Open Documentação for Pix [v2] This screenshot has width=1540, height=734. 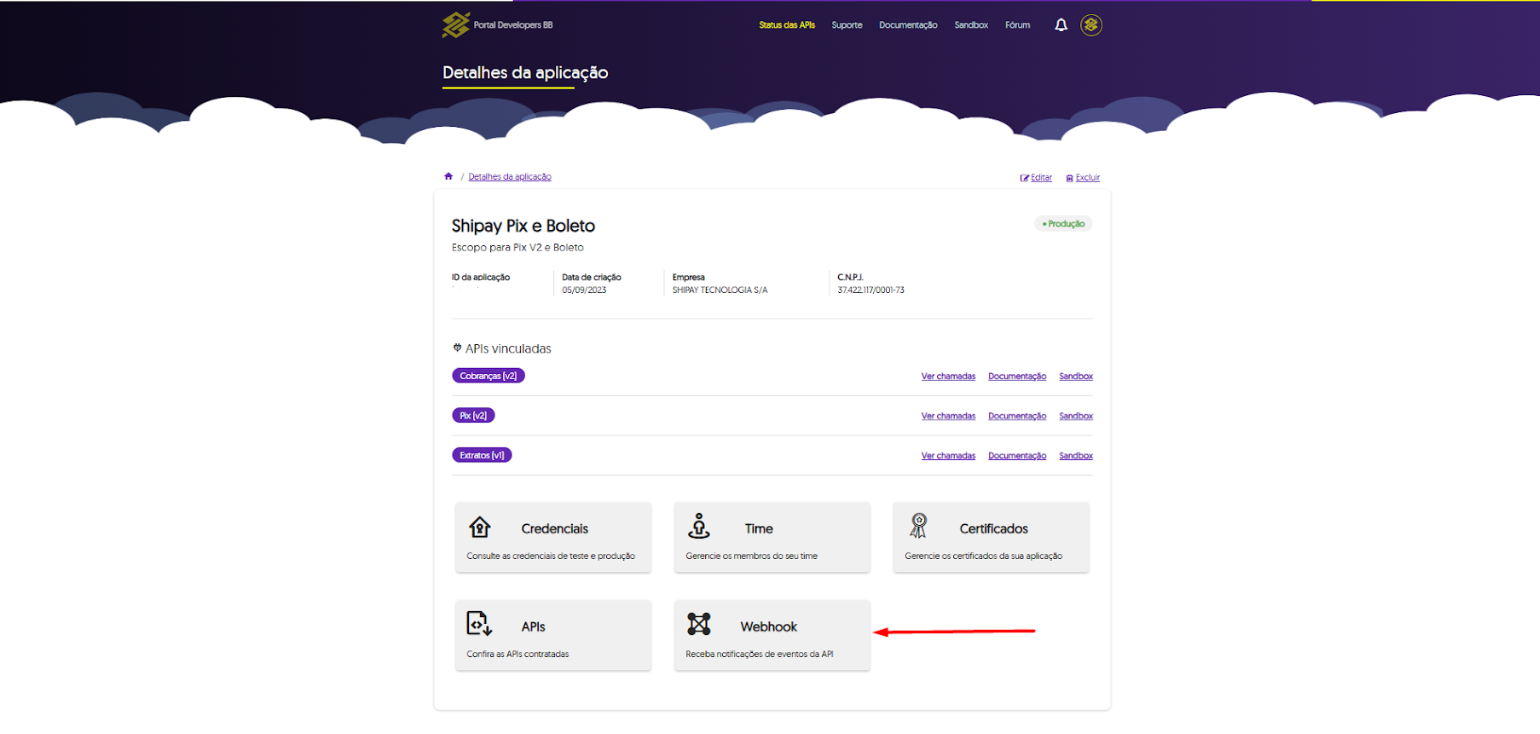pyautogui.click(x=1017, y=415)
